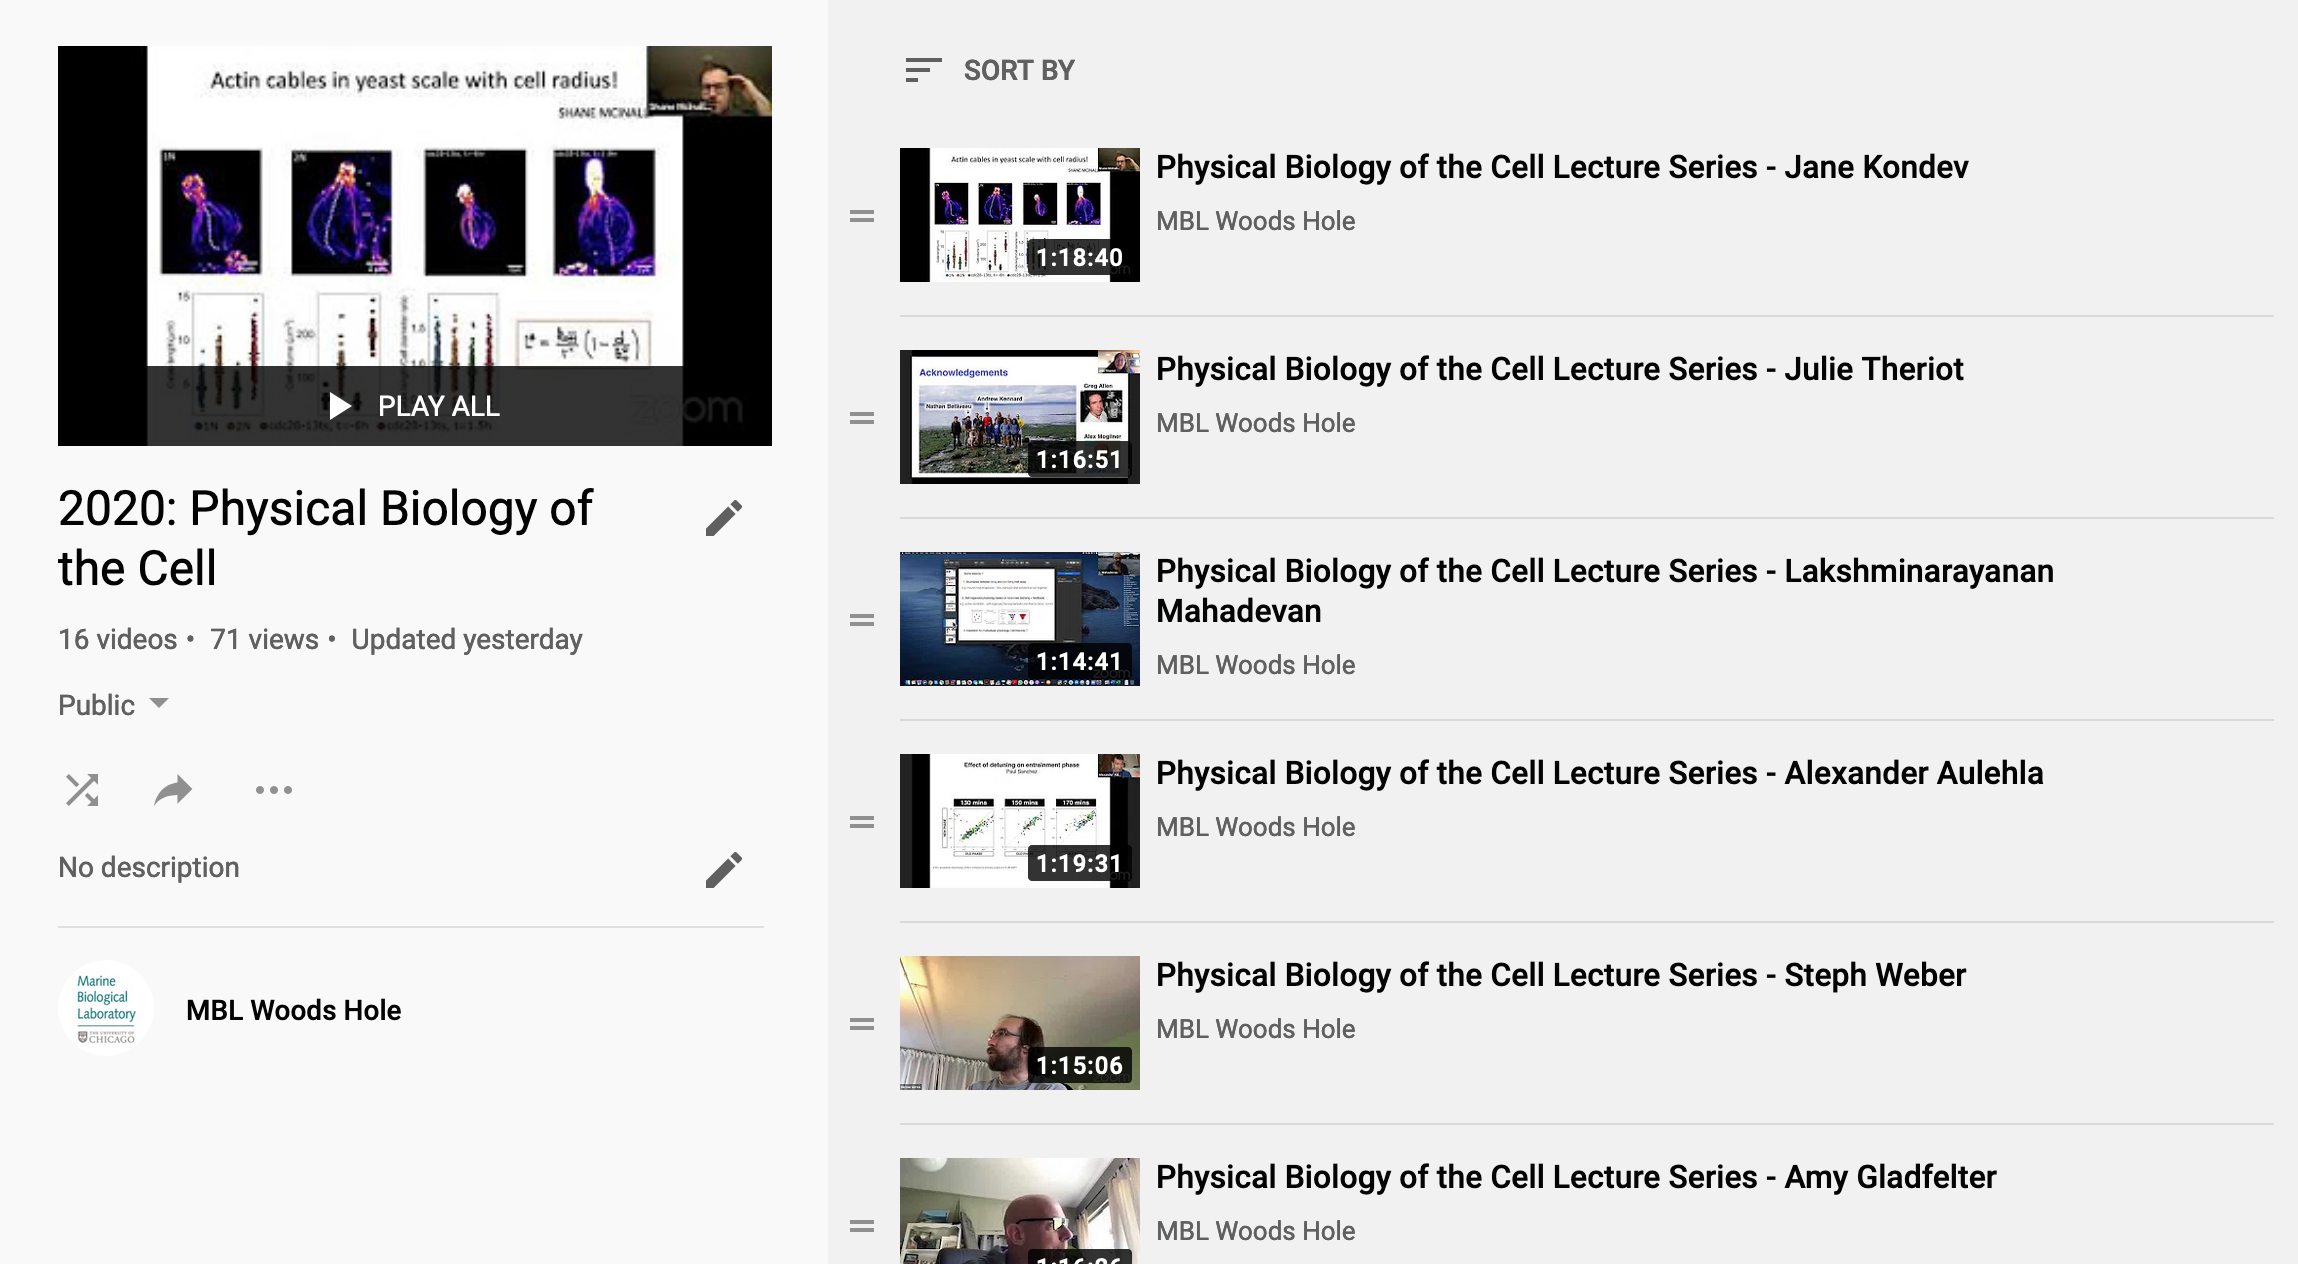This screenshot has width=2298, height=1264.
Task: Open the MBL Woods Hole channel name link
Action: pos(293,1010)
